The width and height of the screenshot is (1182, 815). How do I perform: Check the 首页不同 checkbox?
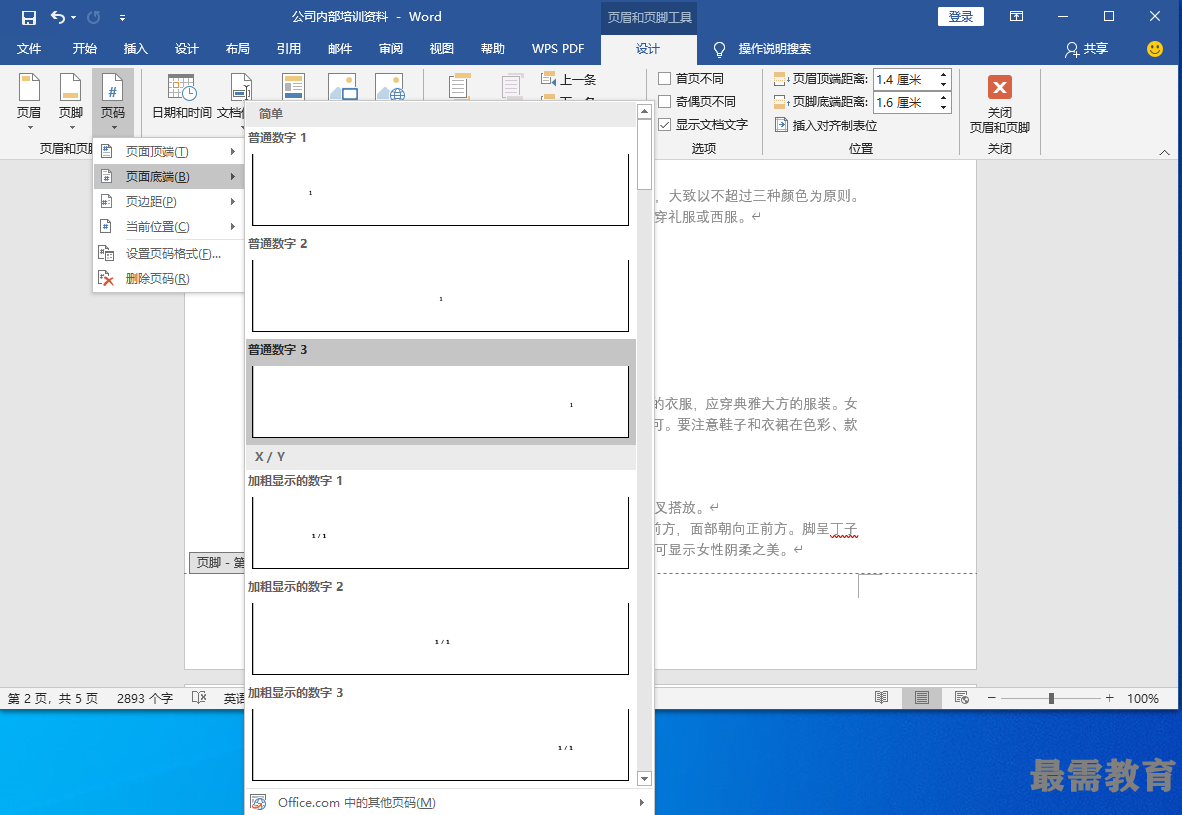pos(664,78)
